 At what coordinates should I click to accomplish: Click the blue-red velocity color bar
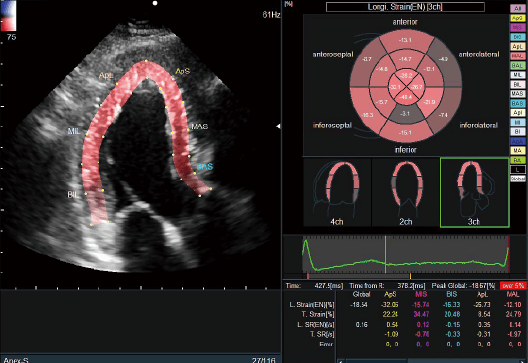pyautogui.click(x=8, y=15)
